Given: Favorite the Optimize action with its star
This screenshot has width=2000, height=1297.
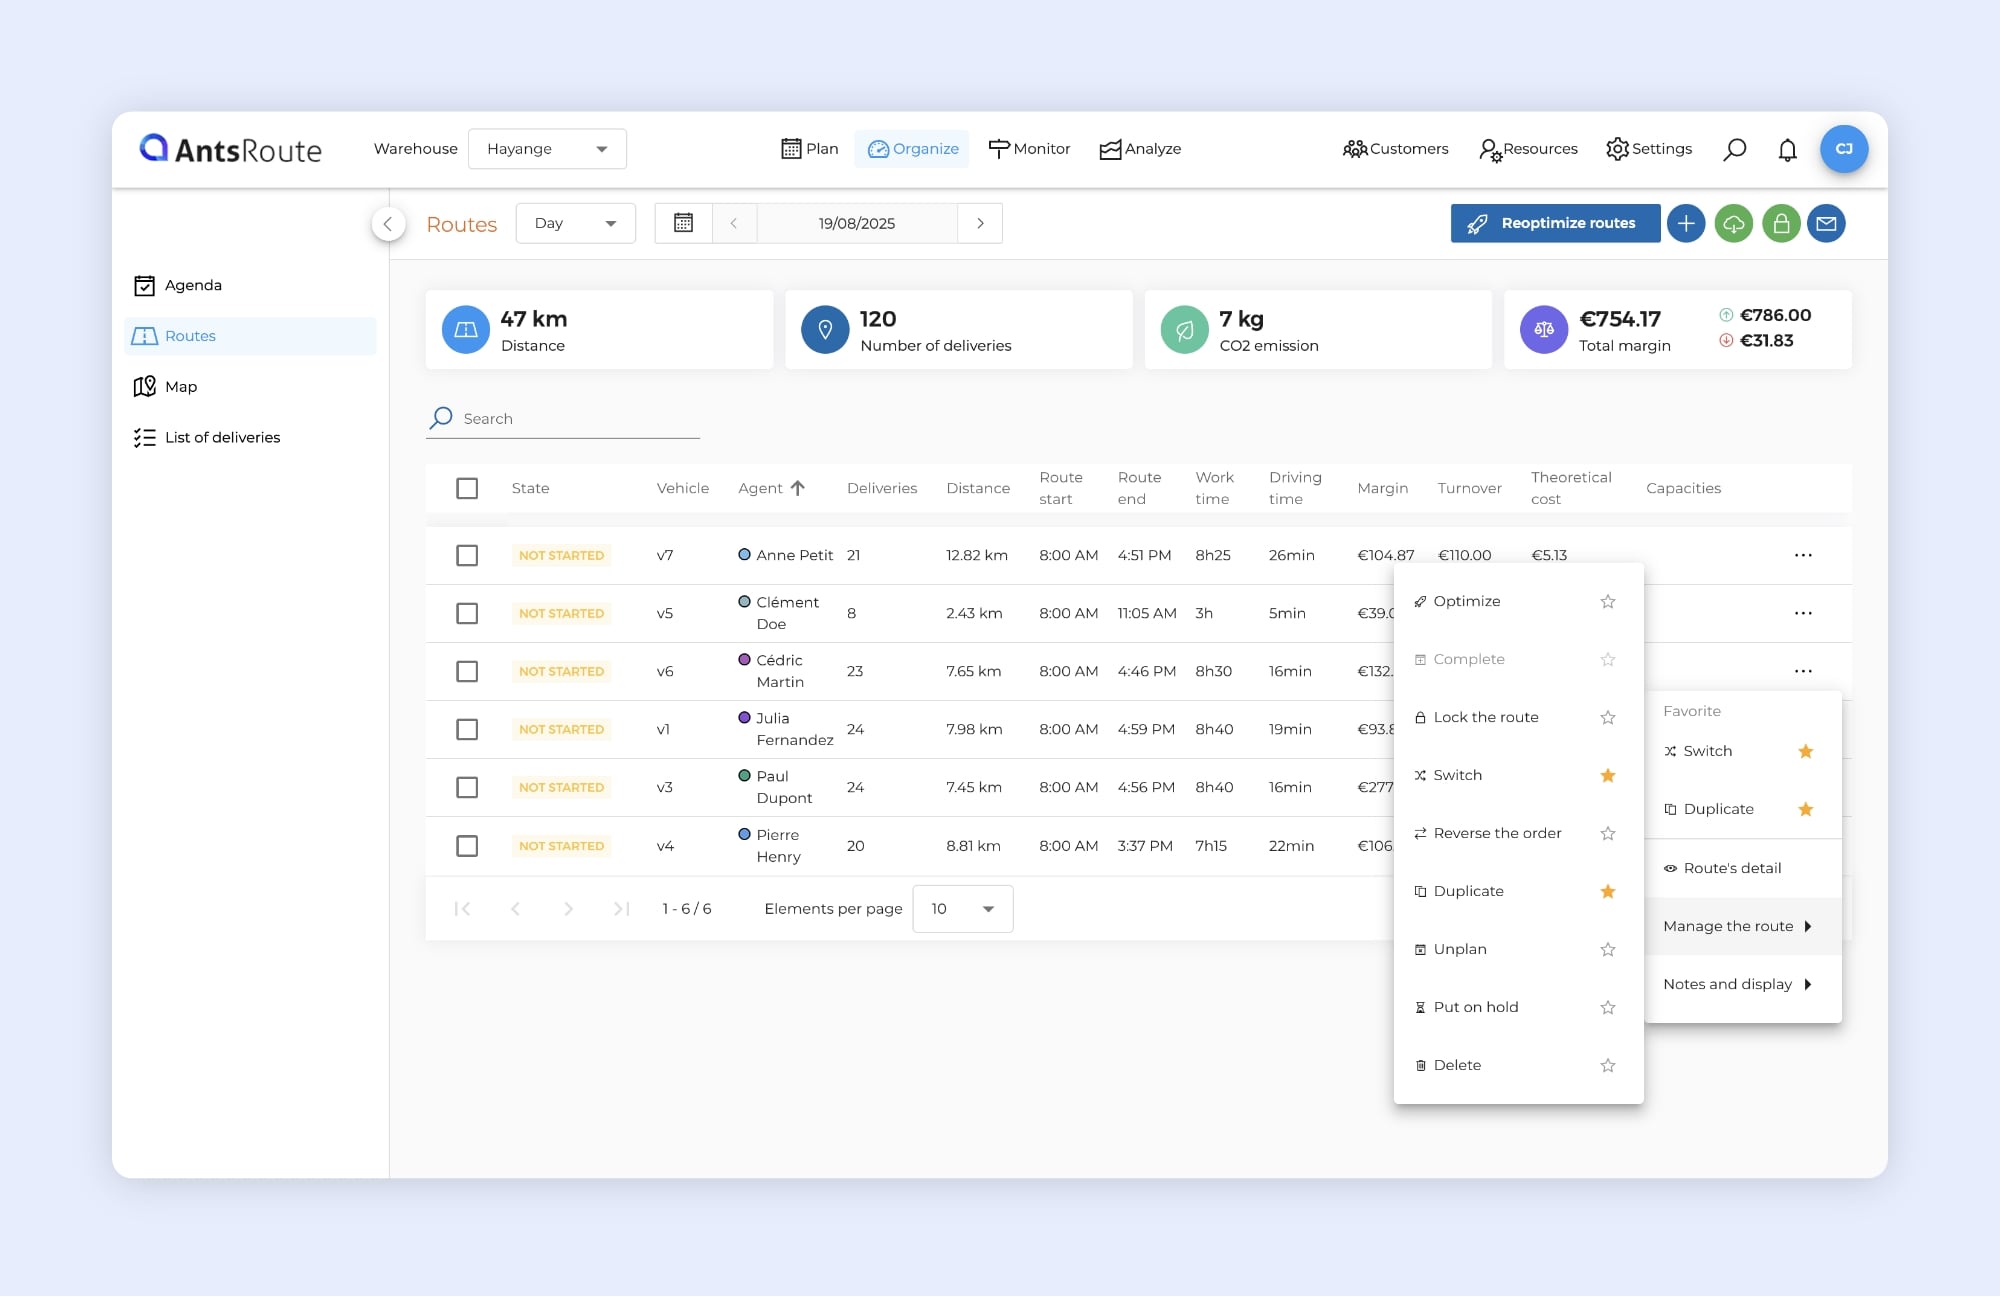Looking at the screenshot, I should click(x=1607, y=601).
